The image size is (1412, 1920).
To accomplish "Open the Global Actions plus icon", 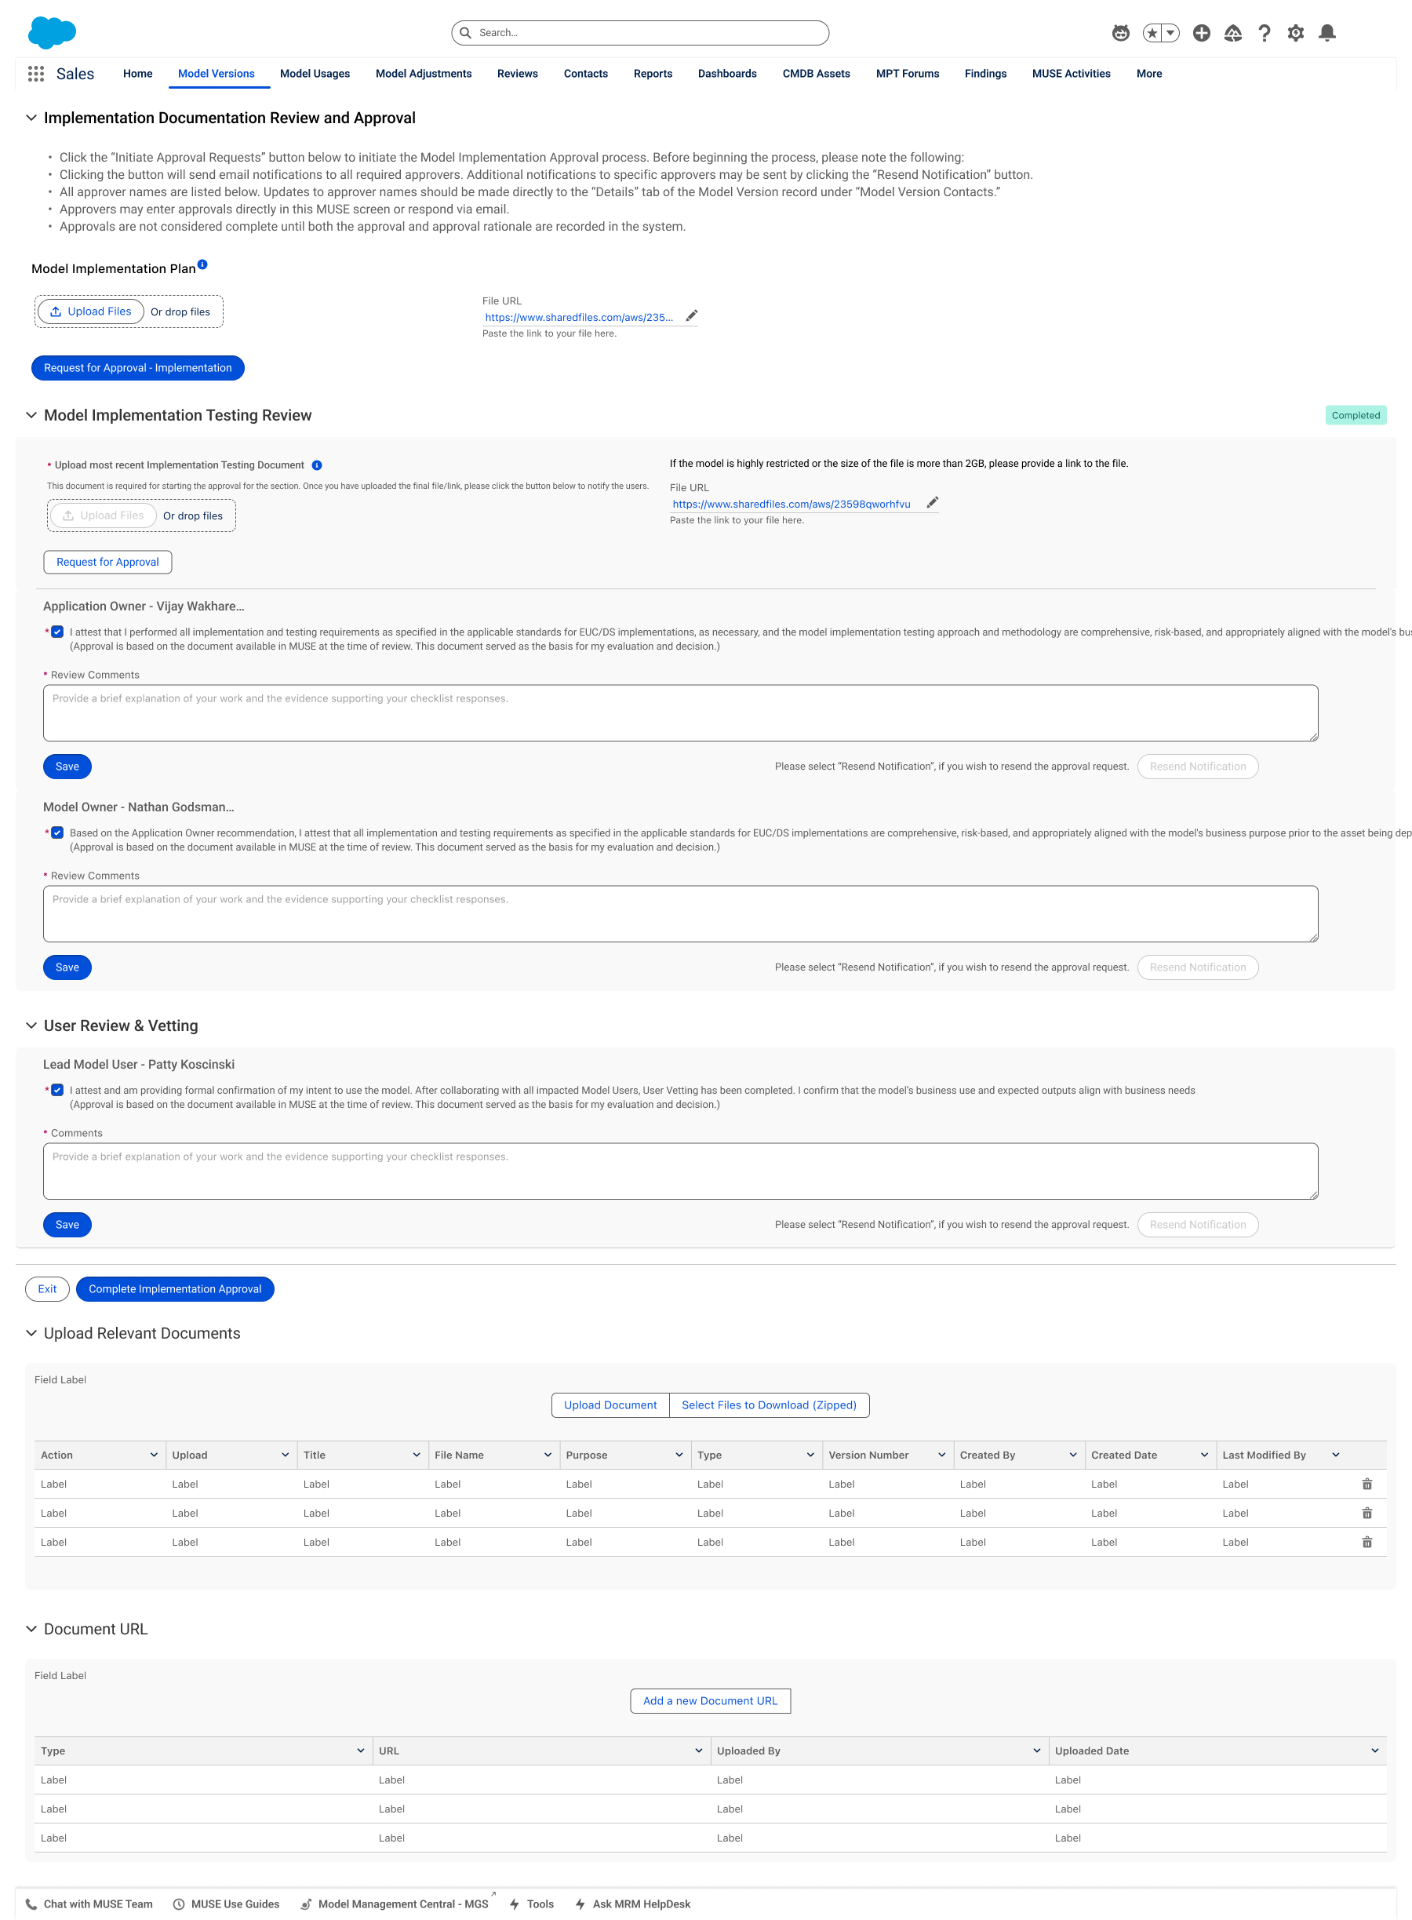I will [x=1202, y=33].
